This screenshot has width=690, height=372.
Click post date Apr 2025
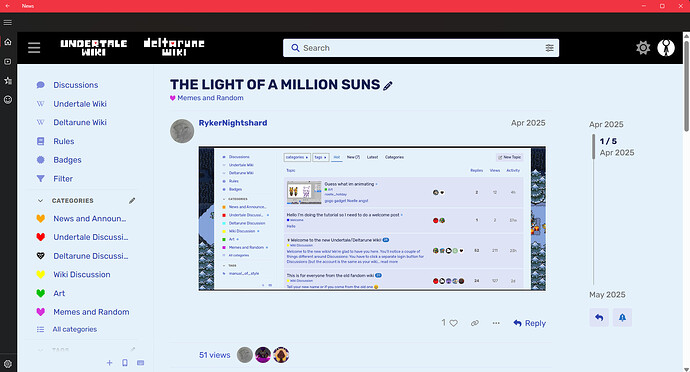(528, 123)
